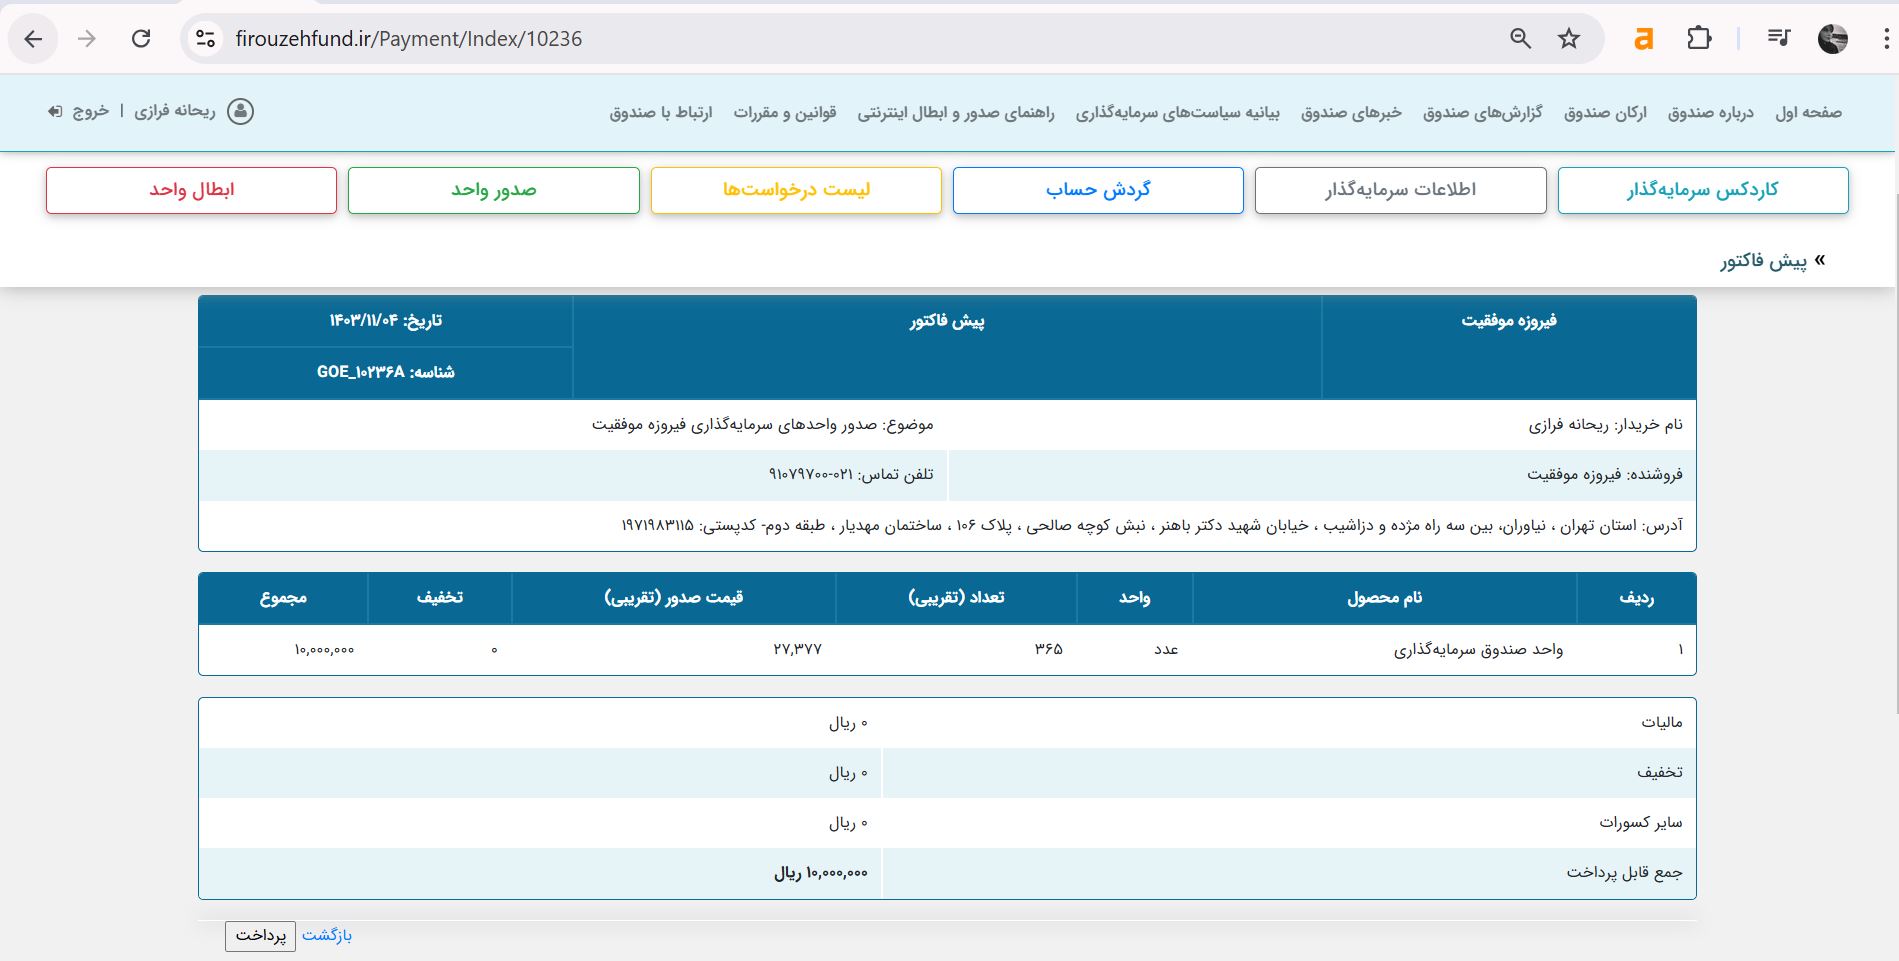Open site information icon in address bar

(205, 39)
